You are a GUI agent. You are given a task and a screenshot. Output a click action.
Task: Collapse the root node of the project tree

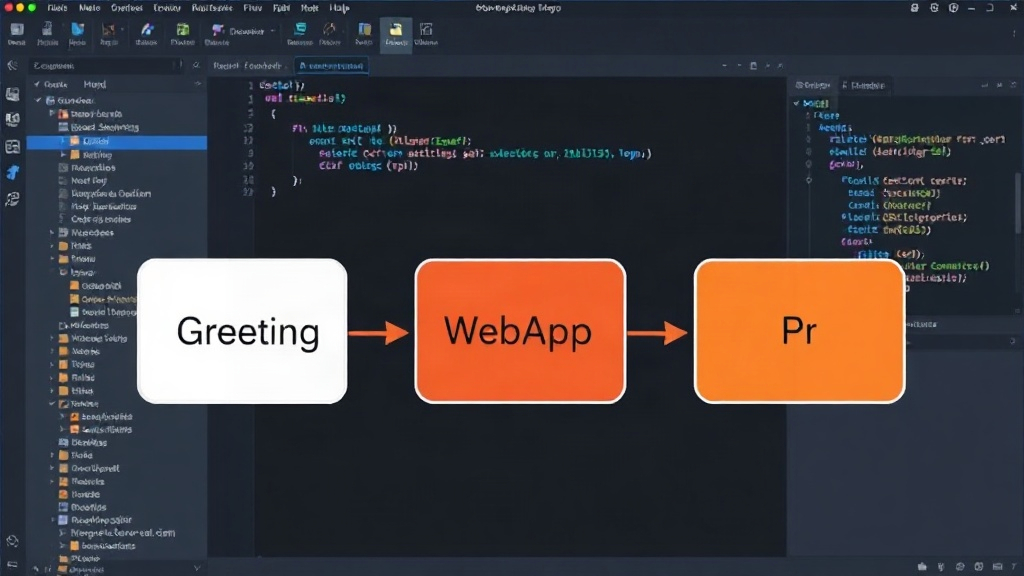[38, 101]
